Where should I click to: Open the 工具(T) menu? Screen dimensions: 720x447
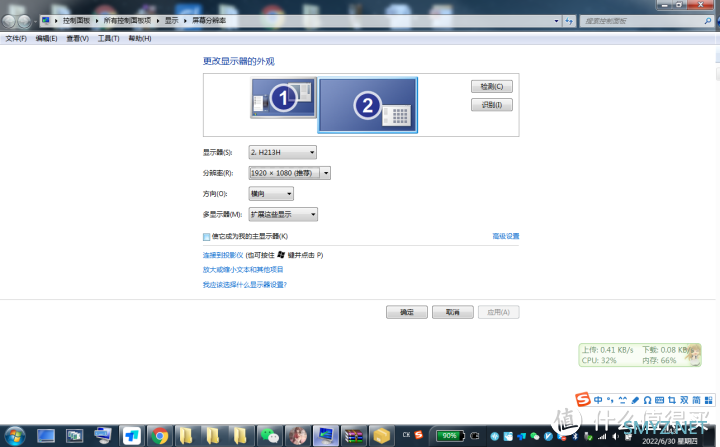coord(108,38)
